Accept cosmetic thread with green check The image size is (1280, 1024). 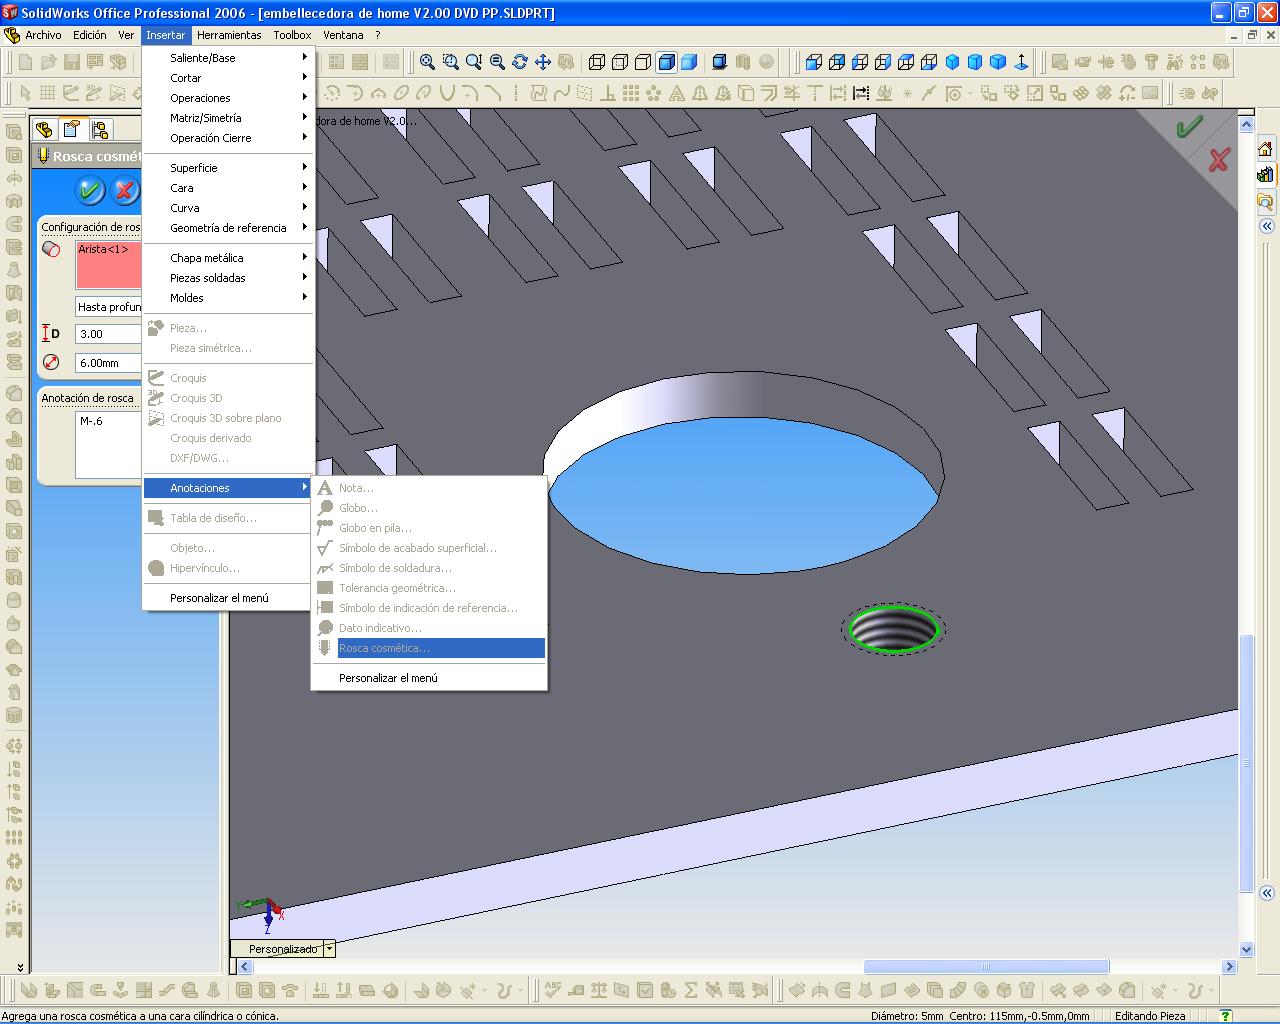pyautogui.click(x=90, y=190)
